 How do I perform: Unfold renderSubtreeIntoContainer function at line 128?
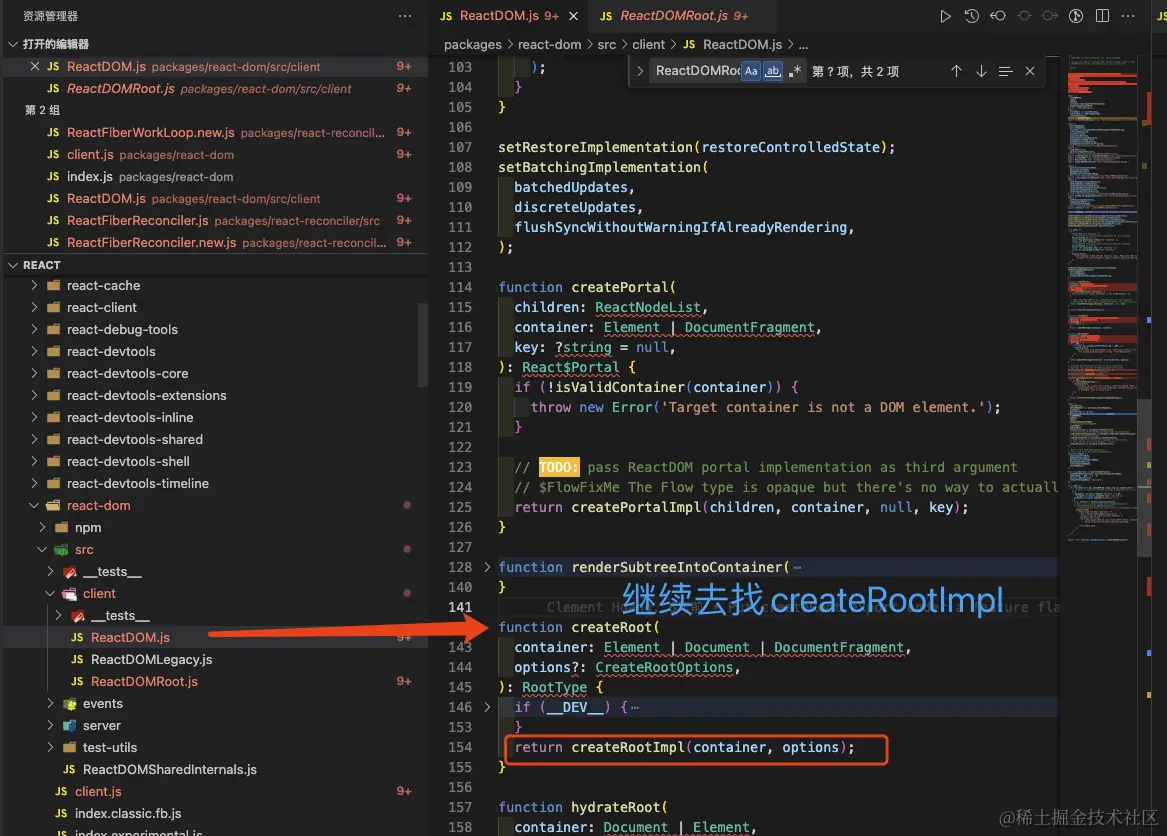pos(487,567)
